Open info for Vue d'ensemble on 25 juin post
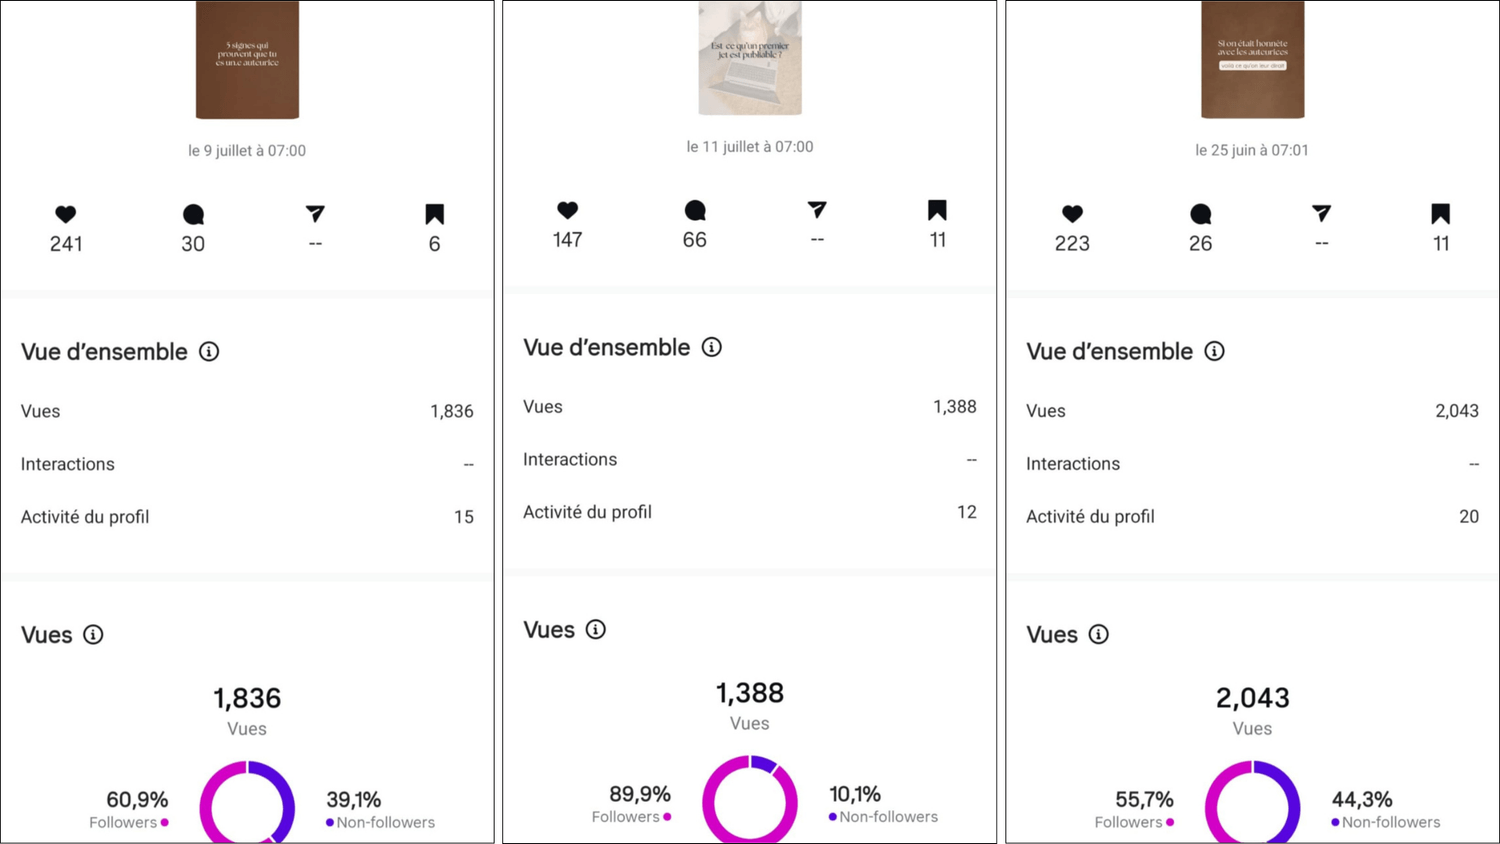This screenshot has width=1500, height=844. (x=1214, y=352)
